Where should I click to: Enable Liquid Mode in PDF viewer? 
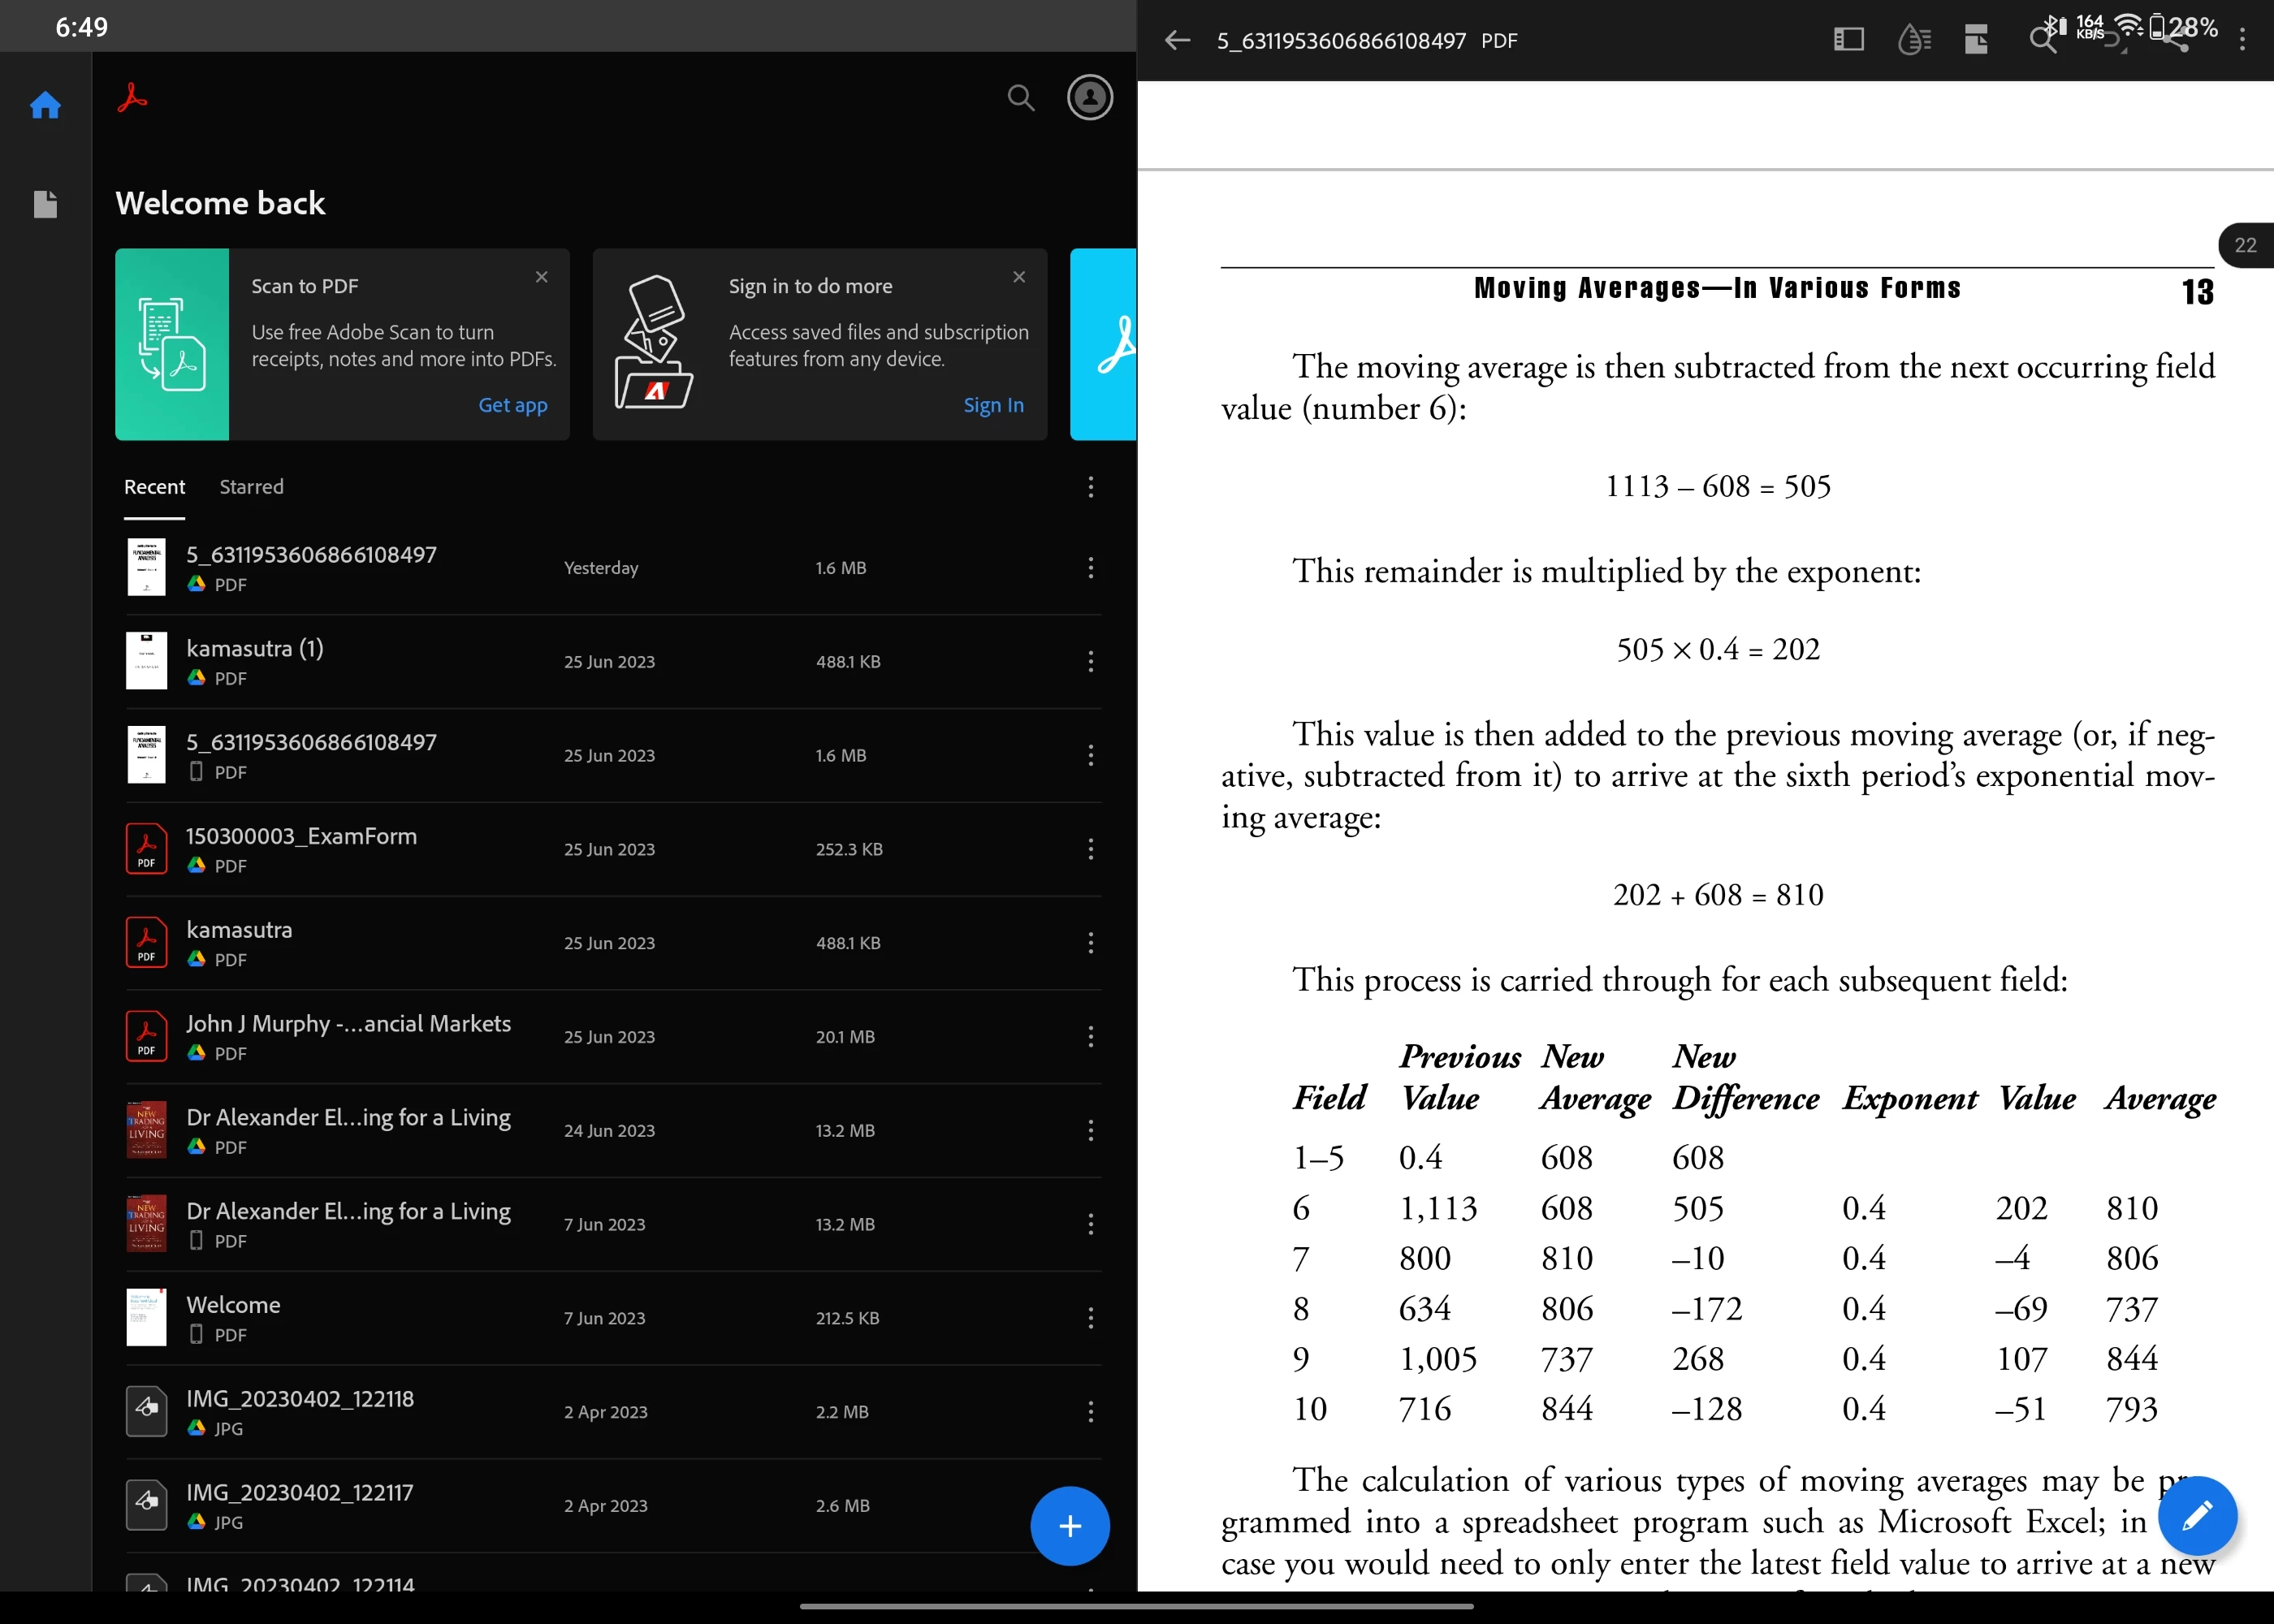pyautogui.click(x=1913, y=40)
